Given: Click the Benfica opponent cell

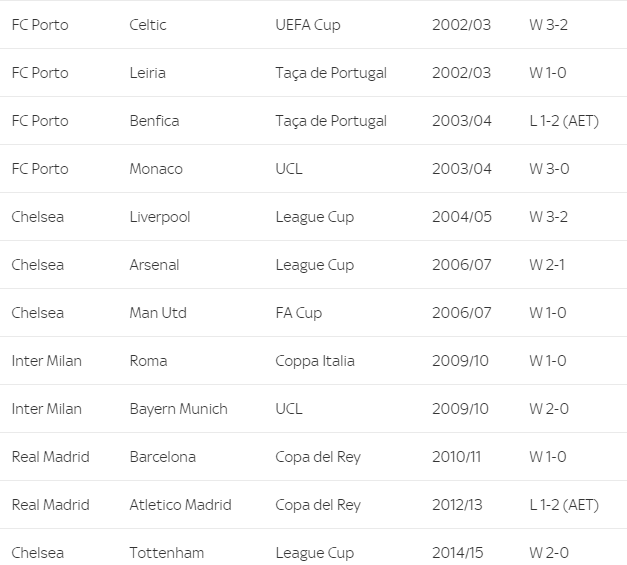Looking at the screenshot, I should coord(154,121).
